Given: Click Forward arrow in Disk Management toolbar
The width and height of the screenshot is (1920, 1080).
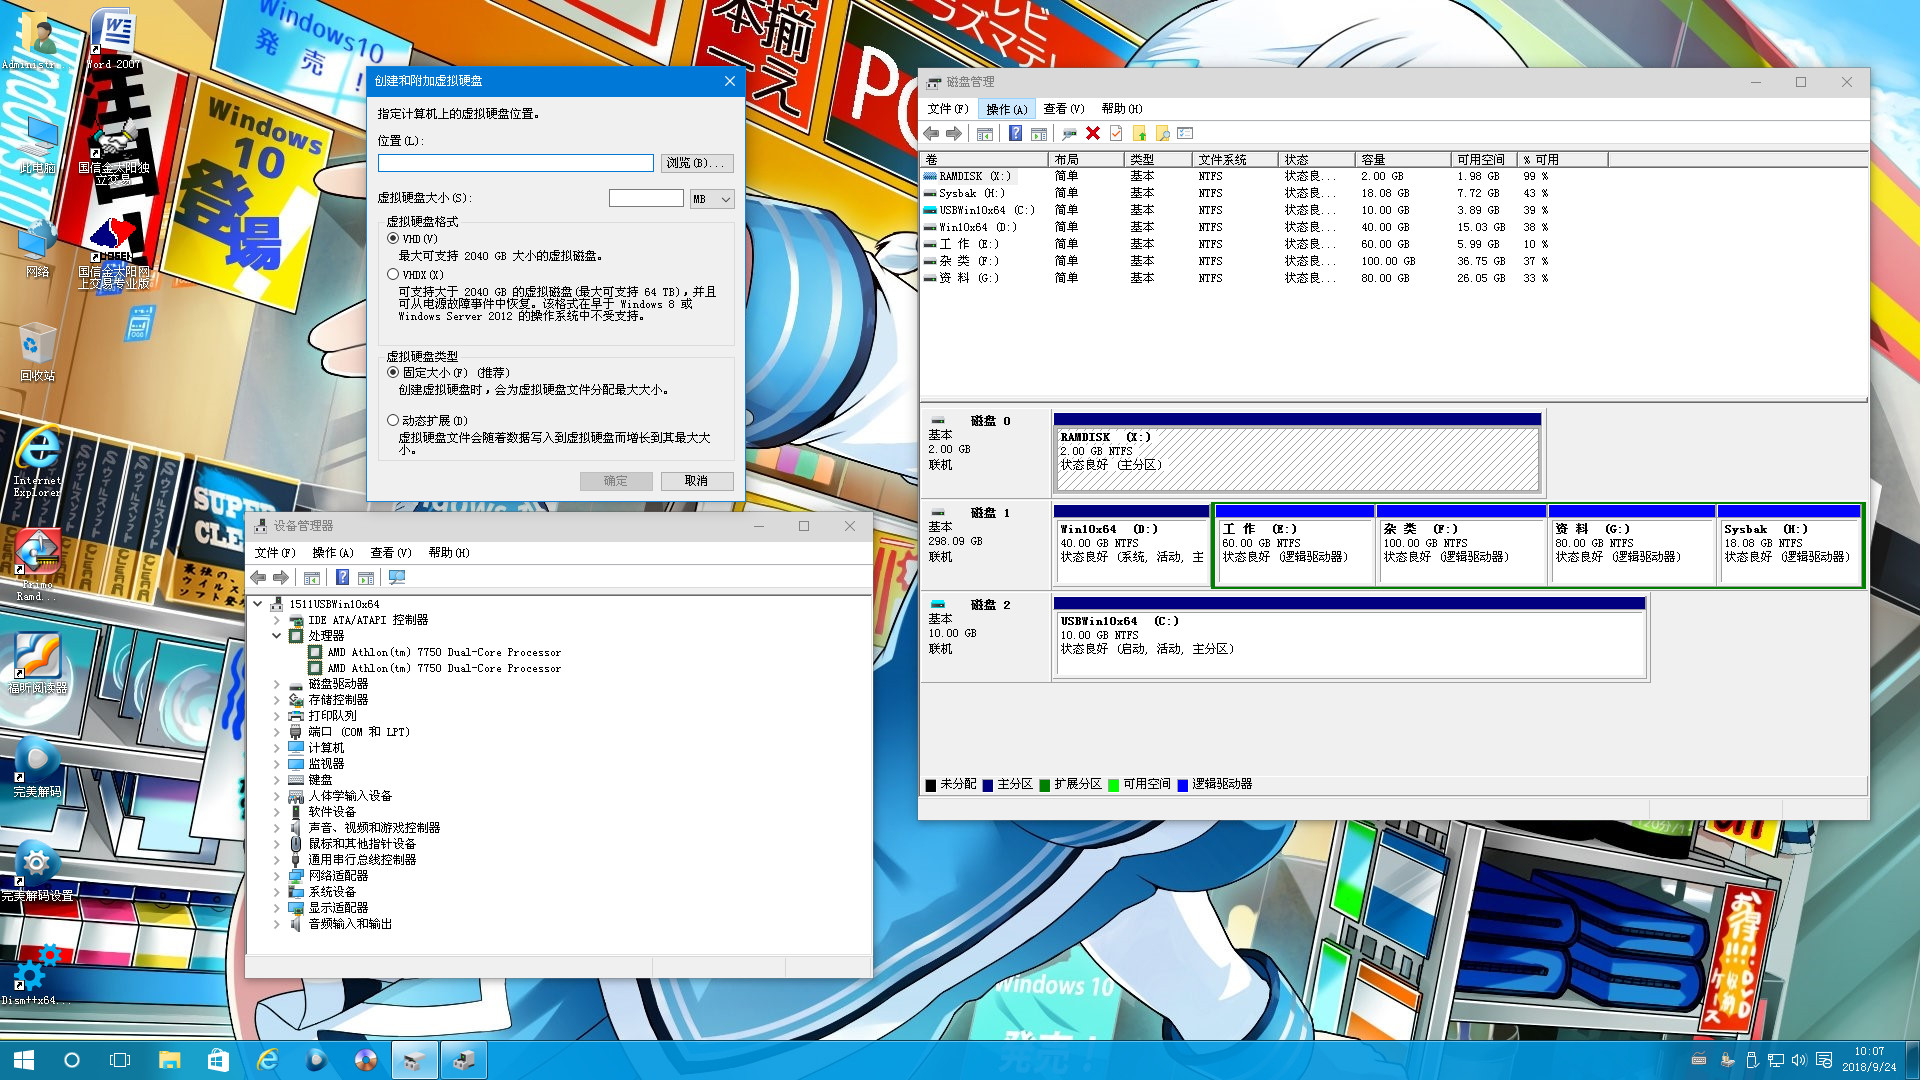Looking at the screenshot, I should pos(954,134).
